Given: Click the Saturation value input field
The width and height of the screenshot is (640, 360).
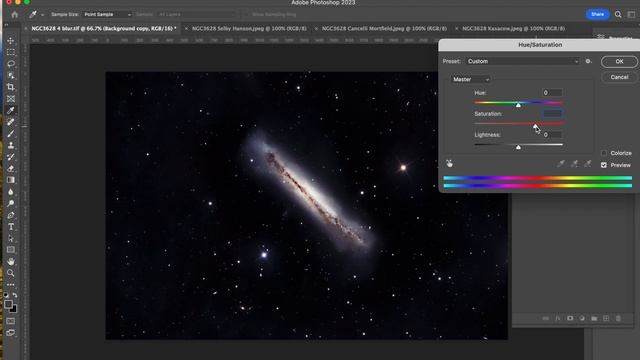Looking at the screenshot, I should point(552,113).
